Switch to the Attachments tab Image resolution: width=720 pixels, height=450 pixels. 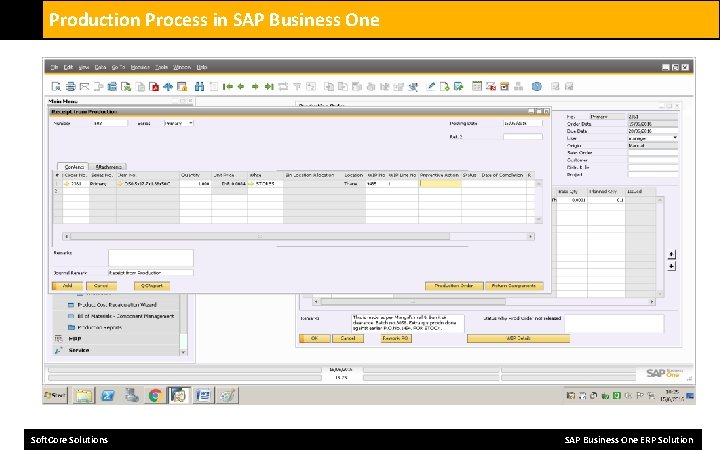[108, 167]
